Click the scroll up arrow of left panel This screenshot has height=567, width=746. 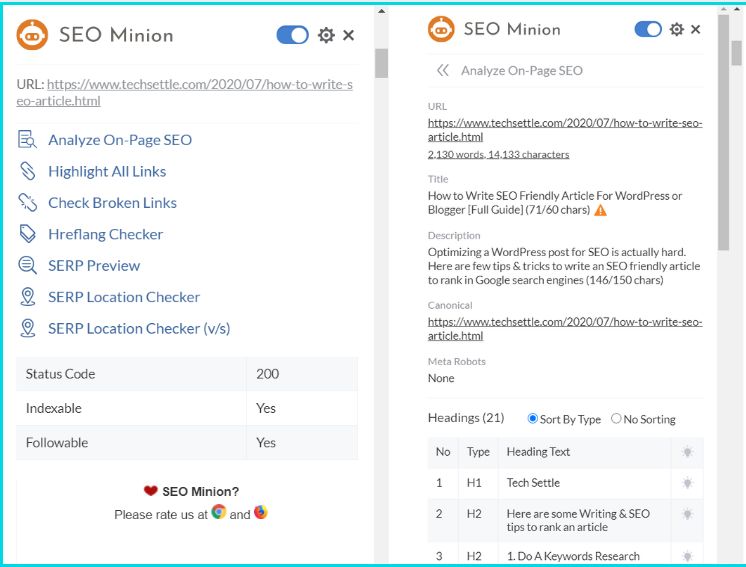382,10
